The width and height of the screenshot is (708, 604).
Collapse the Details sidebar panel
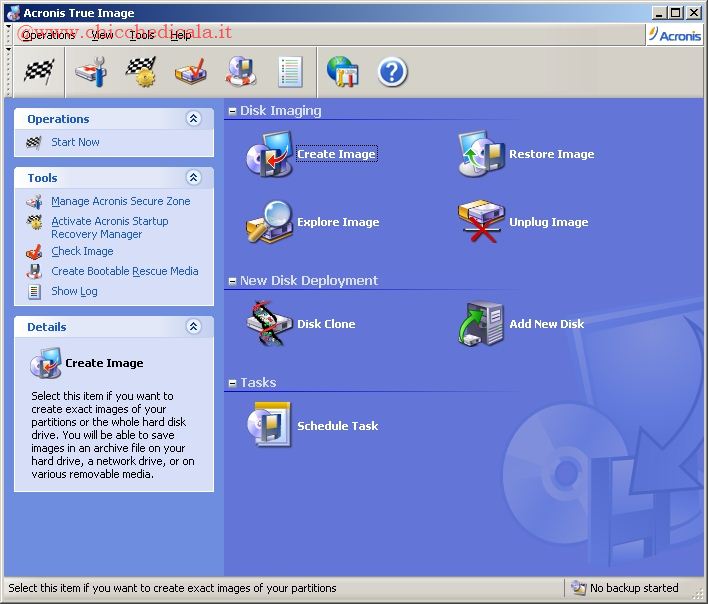[194, 327]
